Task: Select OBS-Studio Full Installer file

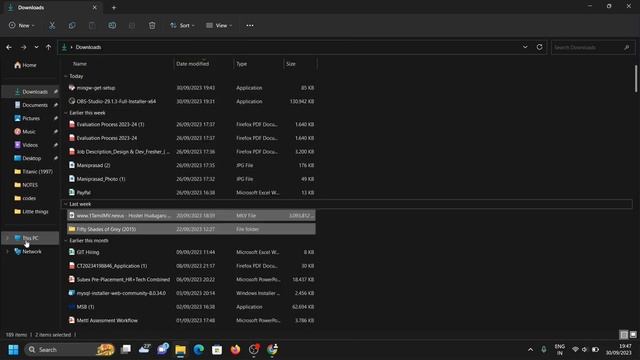Action: point(191,101)
